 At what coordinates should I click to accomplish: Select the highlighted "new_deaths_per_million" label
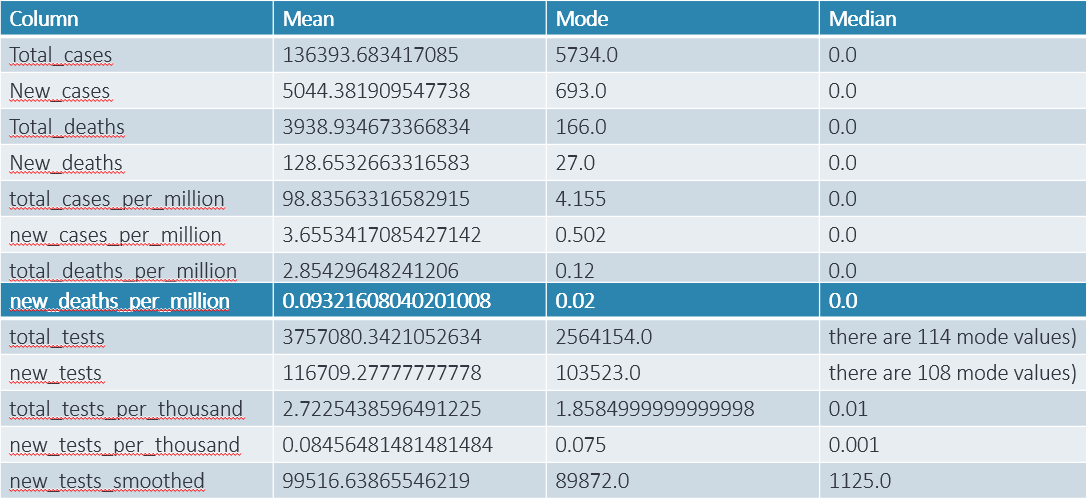click(119, 301)
